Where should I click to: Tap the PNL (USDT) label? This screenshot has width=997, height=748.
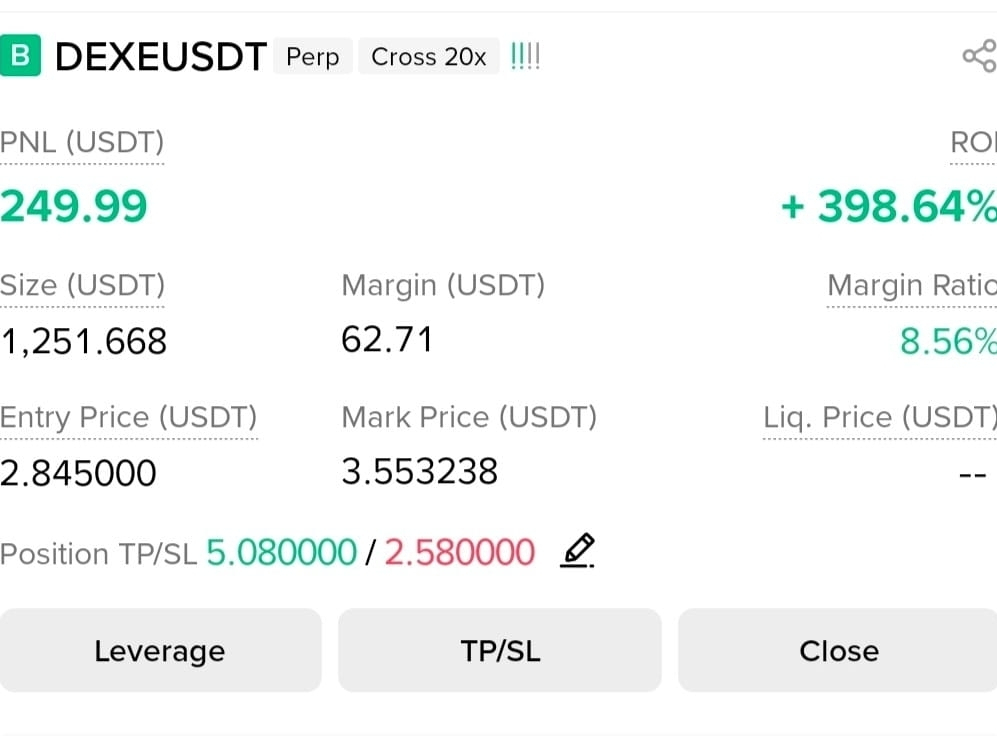tap(82, 143)
